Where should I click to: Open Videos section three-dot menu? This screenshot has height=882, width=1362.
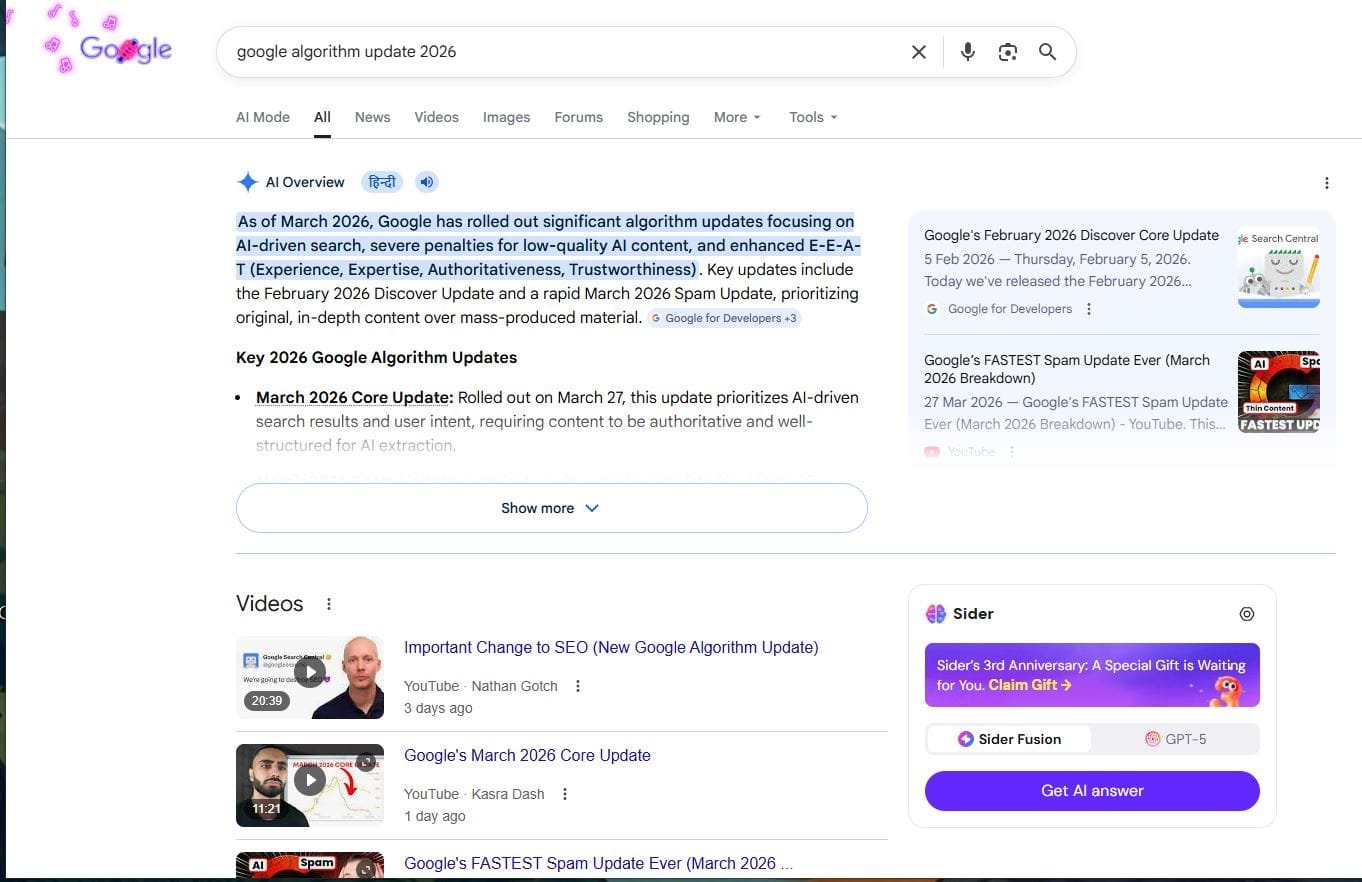[328, 604]
